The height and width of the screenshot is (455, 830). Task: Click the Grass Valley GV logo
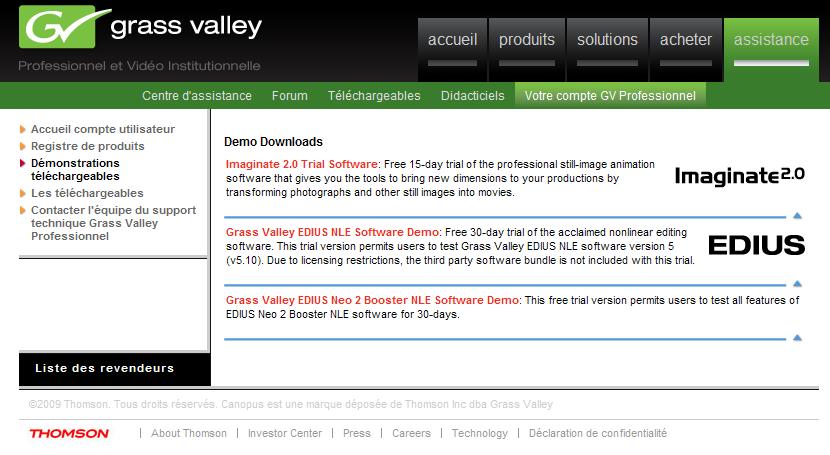click(141, 26)
